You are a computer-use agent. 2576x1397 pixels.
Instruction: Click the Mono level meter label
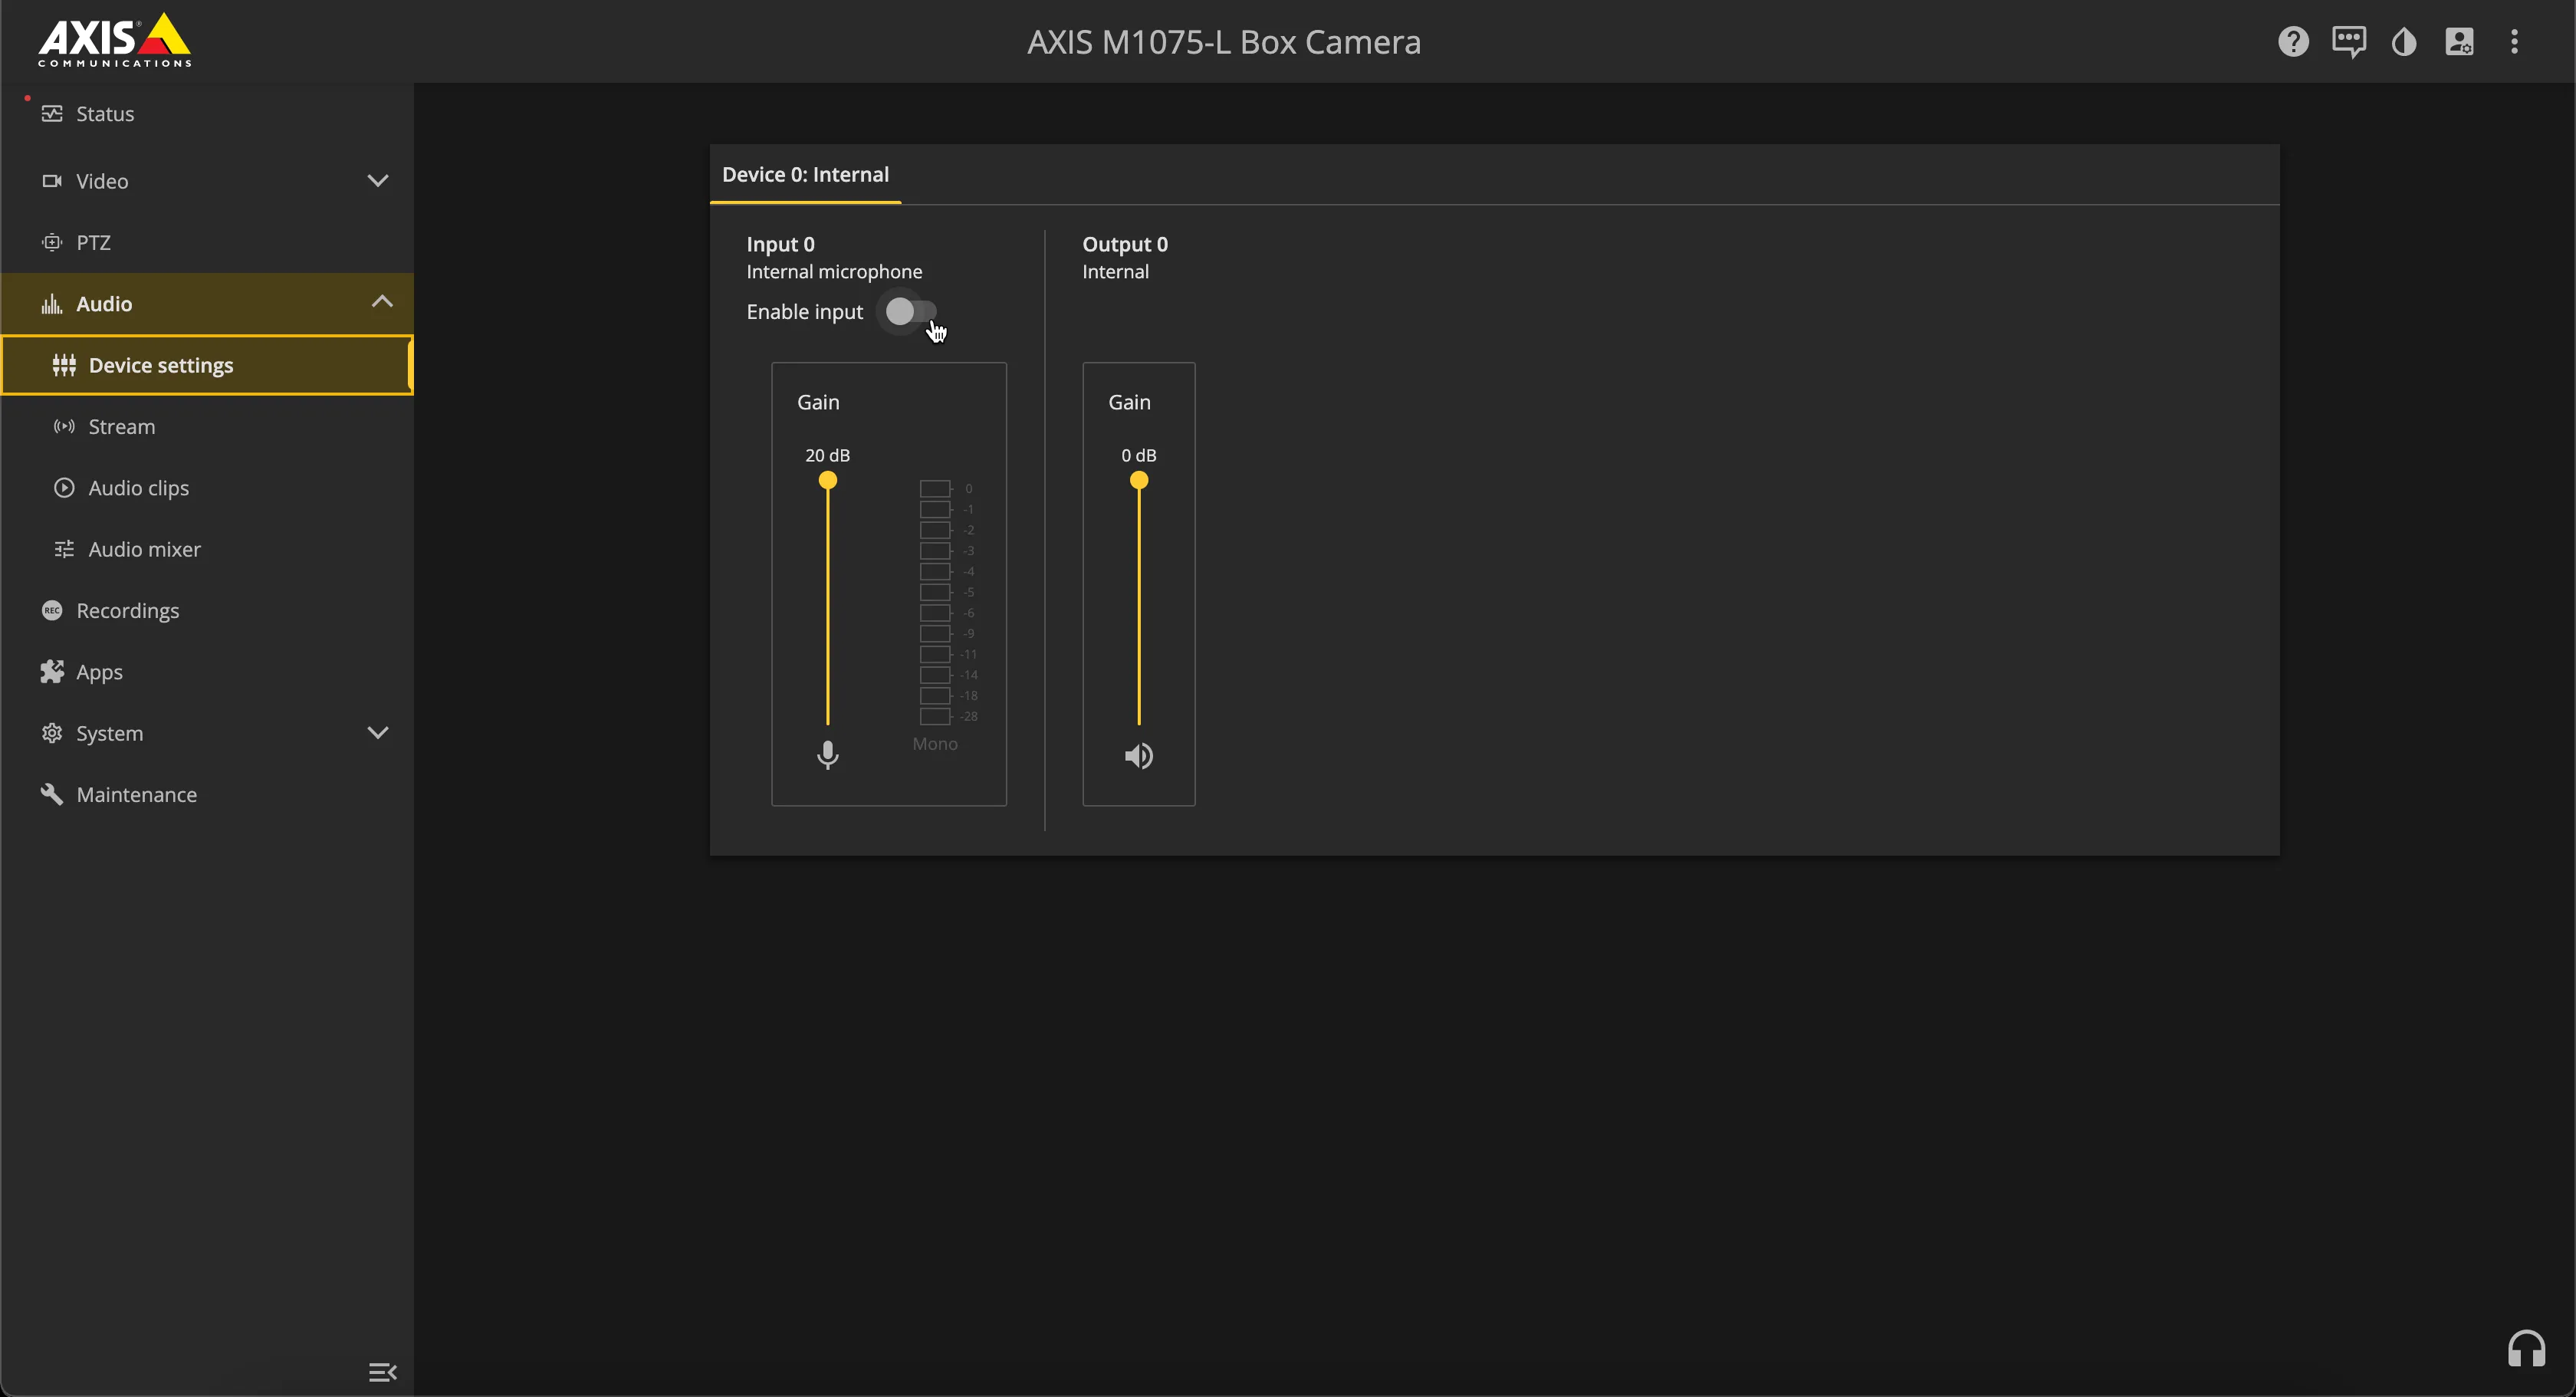point(934,744)
